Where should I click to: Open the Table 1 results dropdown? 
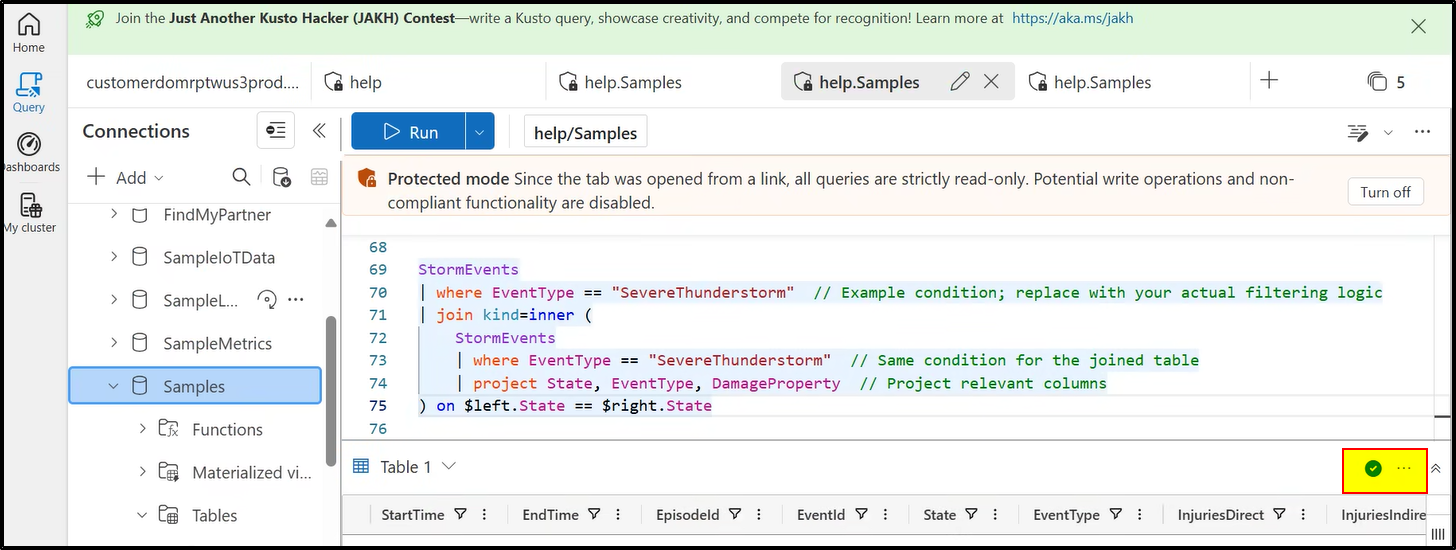tap(449, 466)
